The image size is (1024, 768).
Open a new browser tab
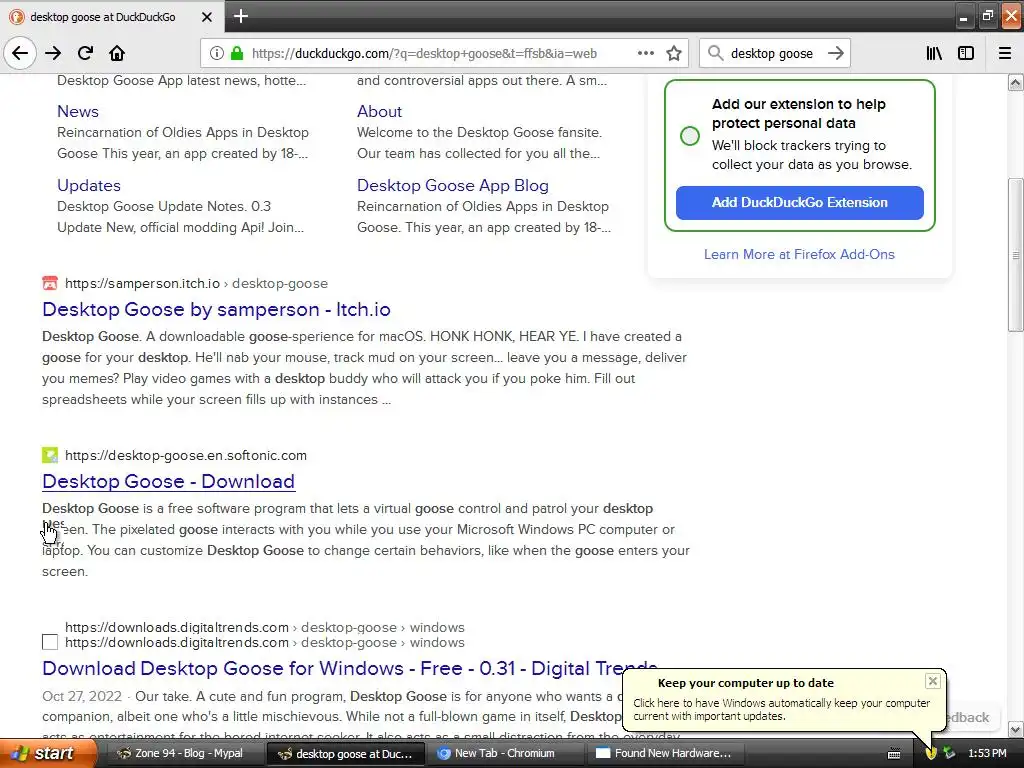(240, 16)
